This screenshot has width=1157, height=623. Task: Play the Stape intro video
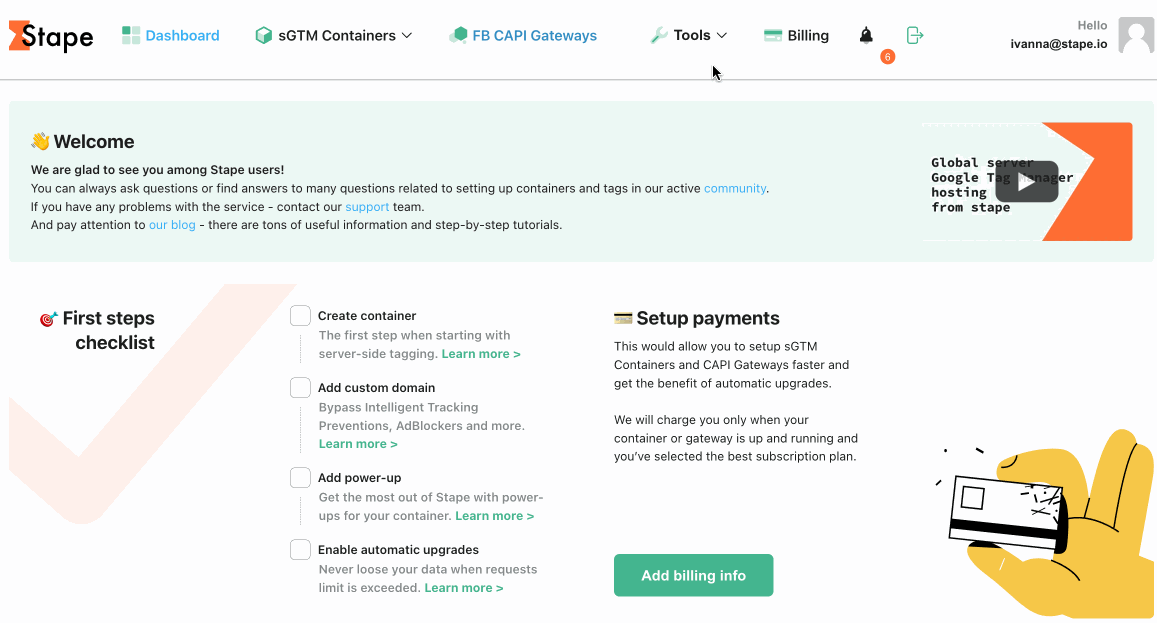[x=1026, y=182]
